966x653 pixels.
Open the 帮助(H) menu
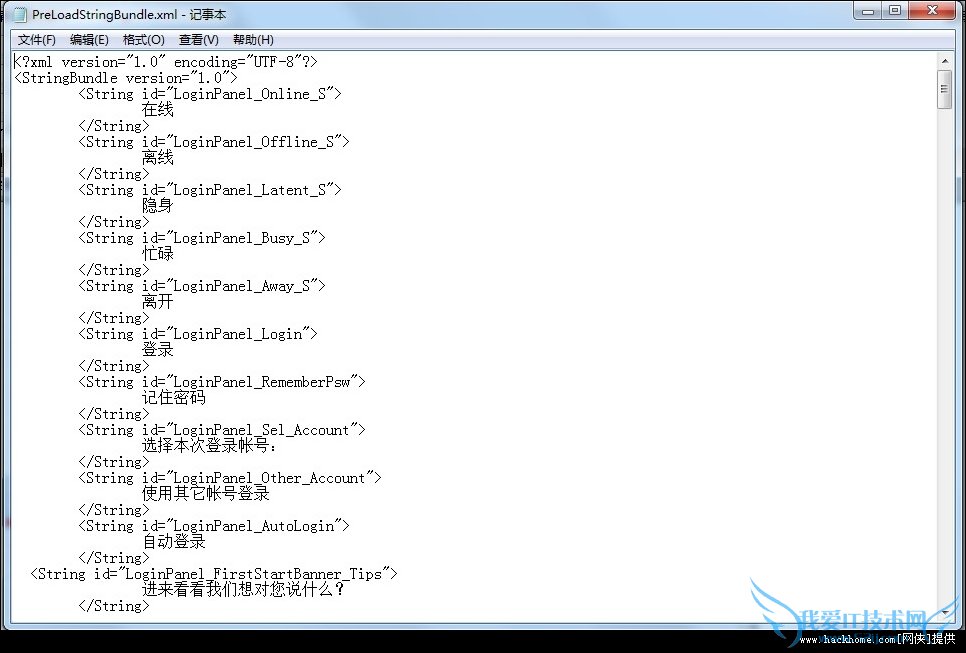[253, 40]
